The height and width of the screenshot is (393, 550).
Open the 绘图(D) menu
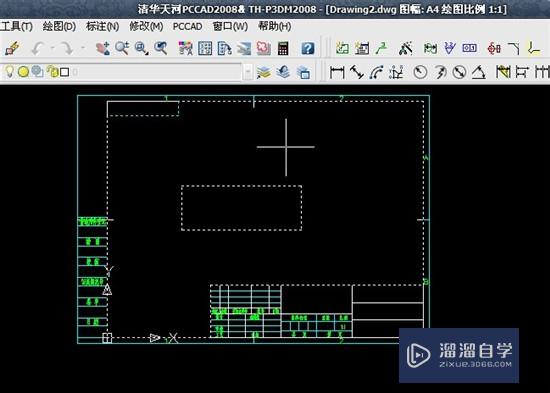pyautogui.click(x=59, y=26)
